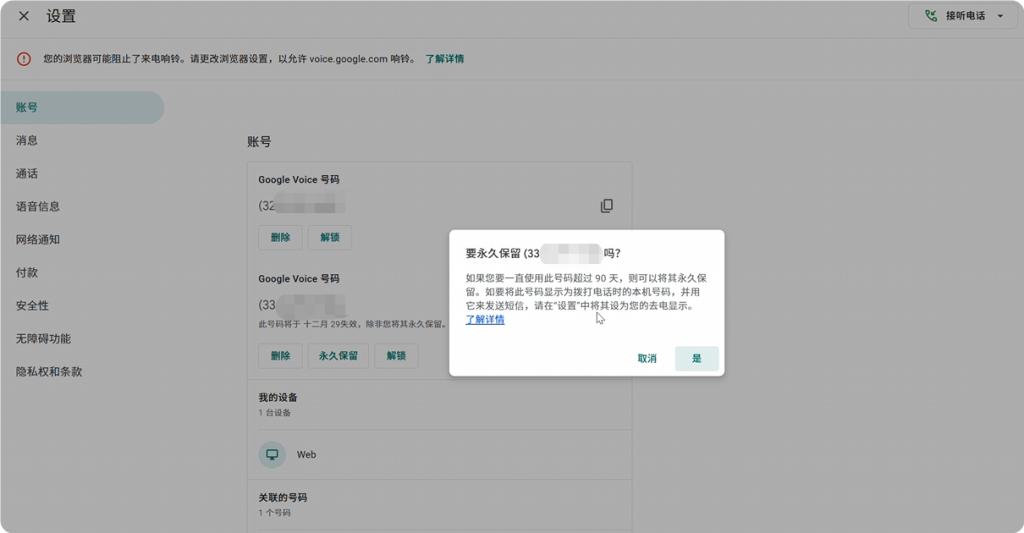The width and height of the screenshot is (1024, 533).
Task: Select 账号 in the settings sidebar
Action: pos(27,107)
